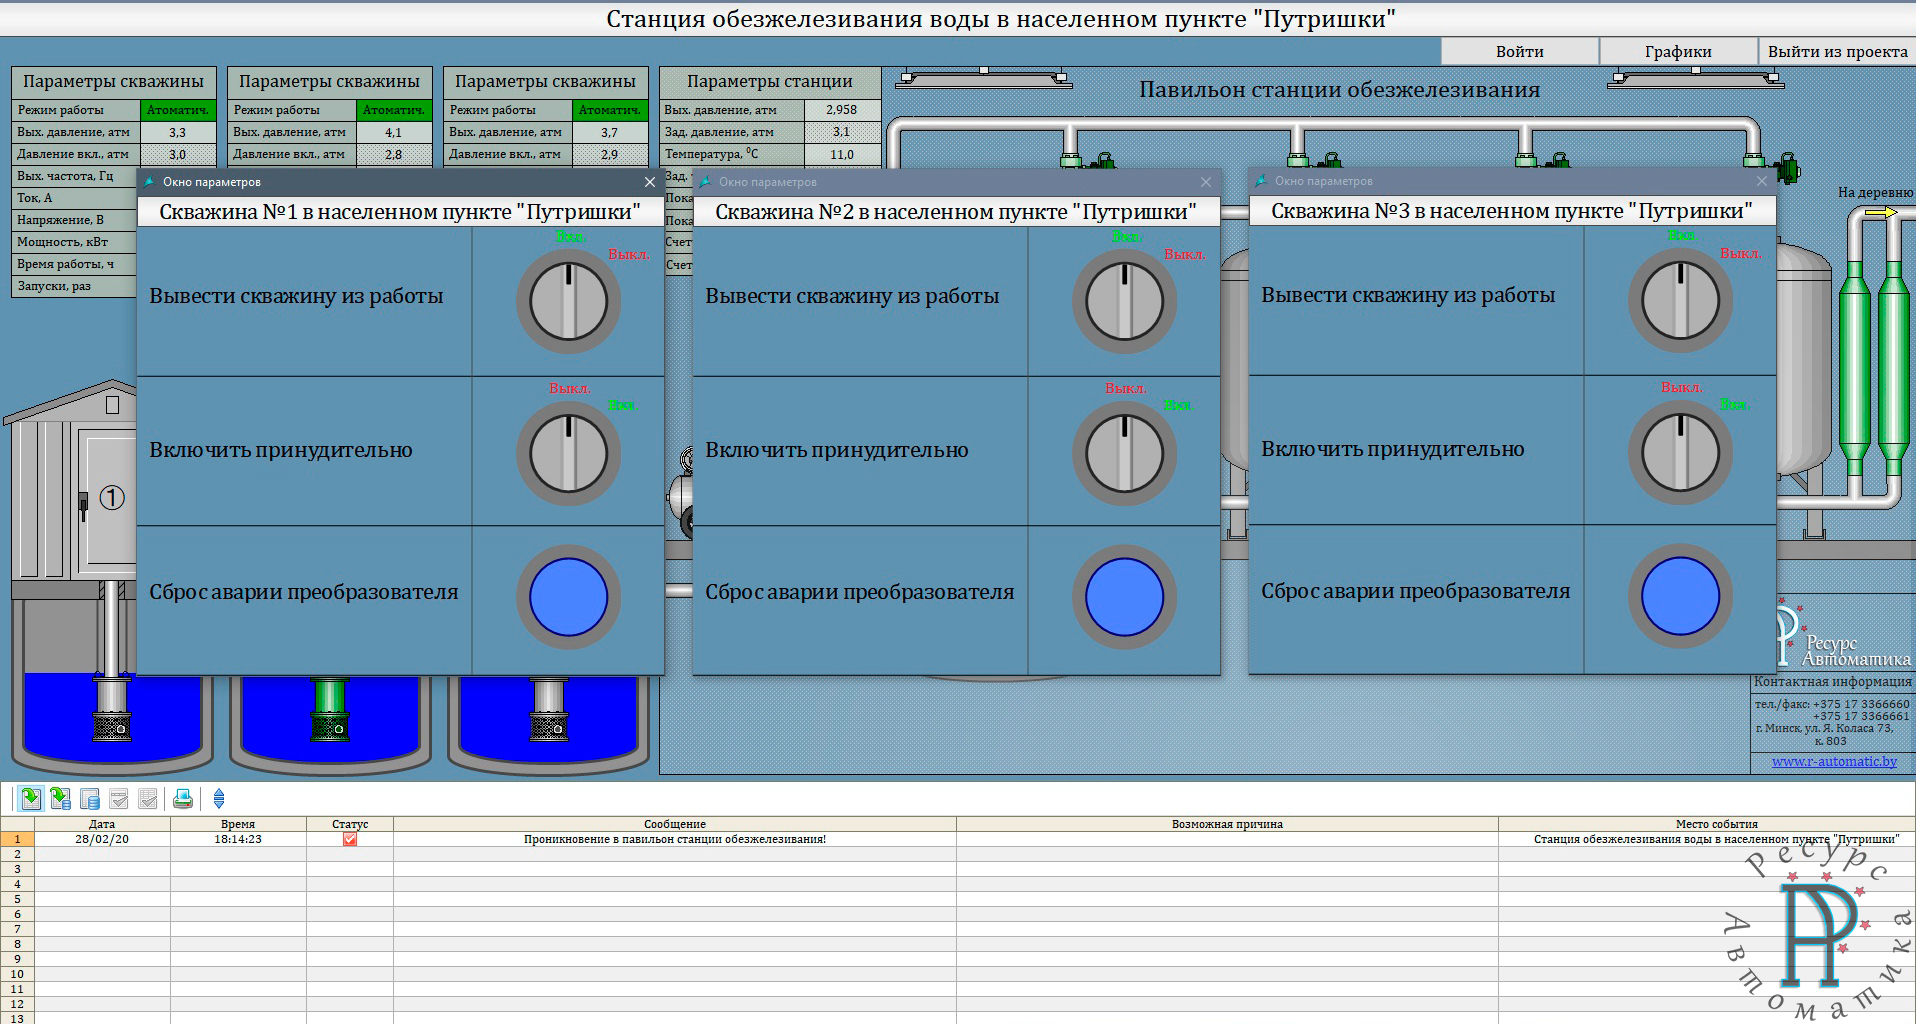This screenshot has width=1916, height=1024.
Task: Click third well's switch-on pressure value 2,9
Action: tap(610, 154)
